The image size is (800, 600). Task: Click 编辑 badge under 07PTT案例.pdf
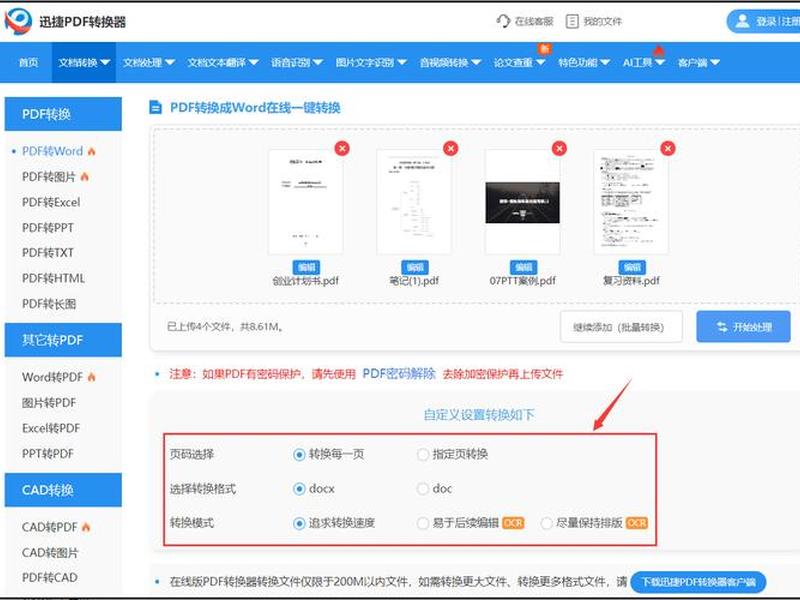pos(523,267)
